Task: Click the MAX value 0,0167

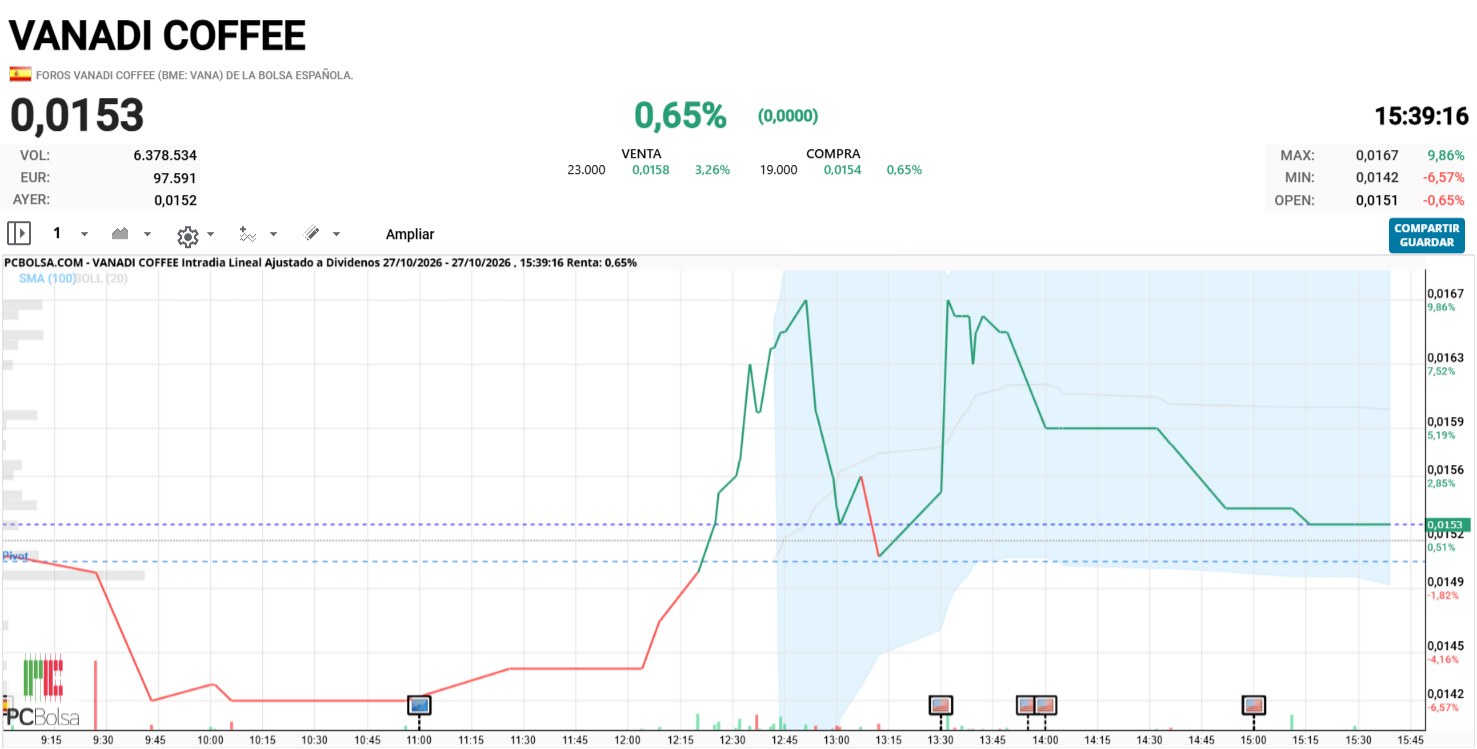Action: tap(1375, 155)
